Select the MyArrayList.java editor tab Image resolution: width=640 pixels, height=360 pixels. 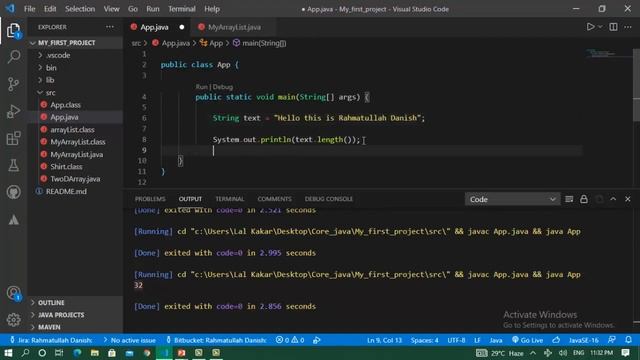[x=234, y=27]
